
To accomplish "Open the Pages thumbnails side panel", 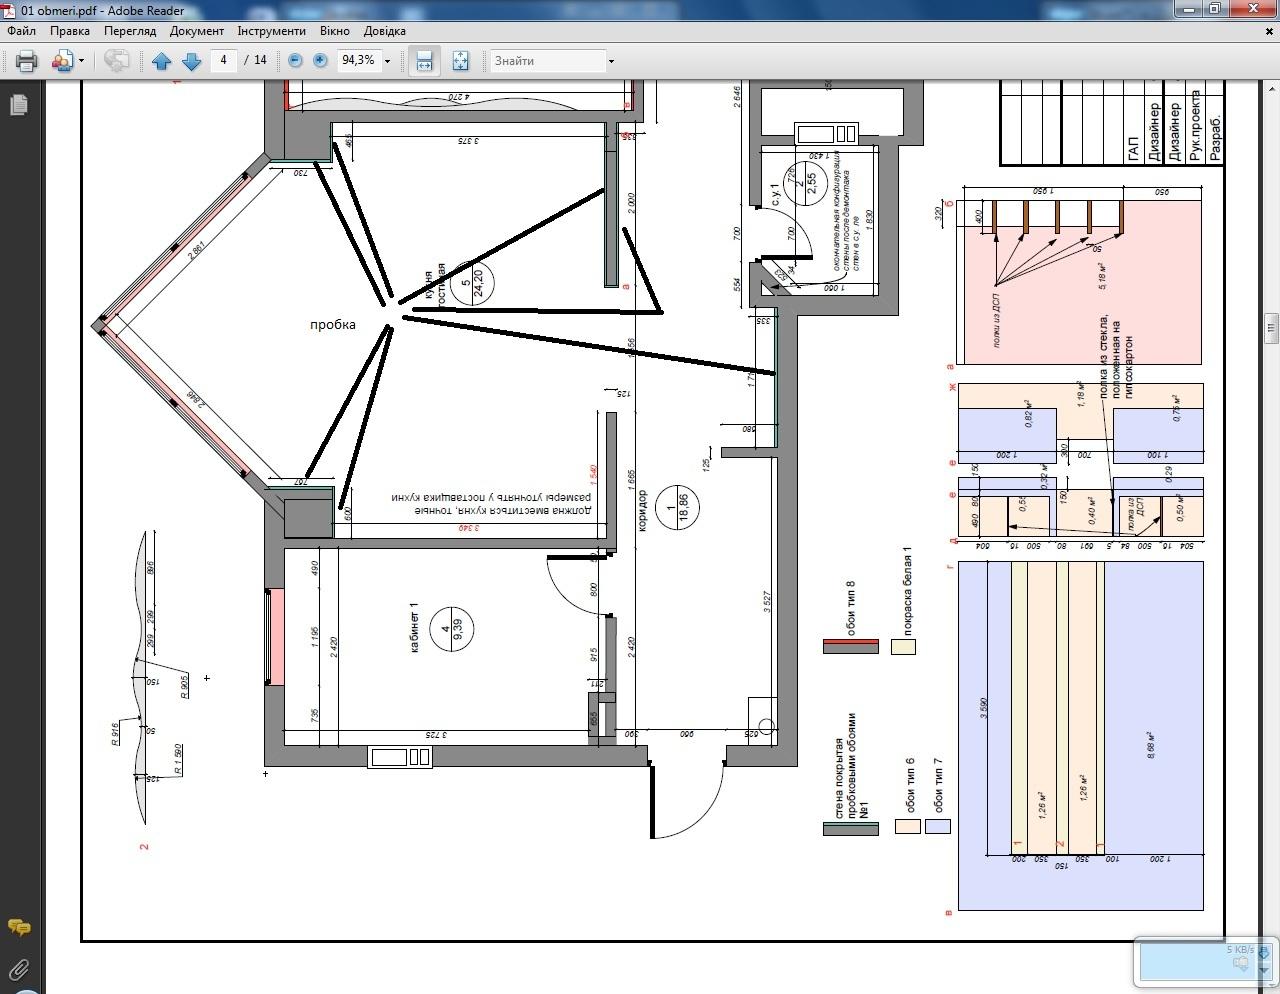I will coord(18,105).
